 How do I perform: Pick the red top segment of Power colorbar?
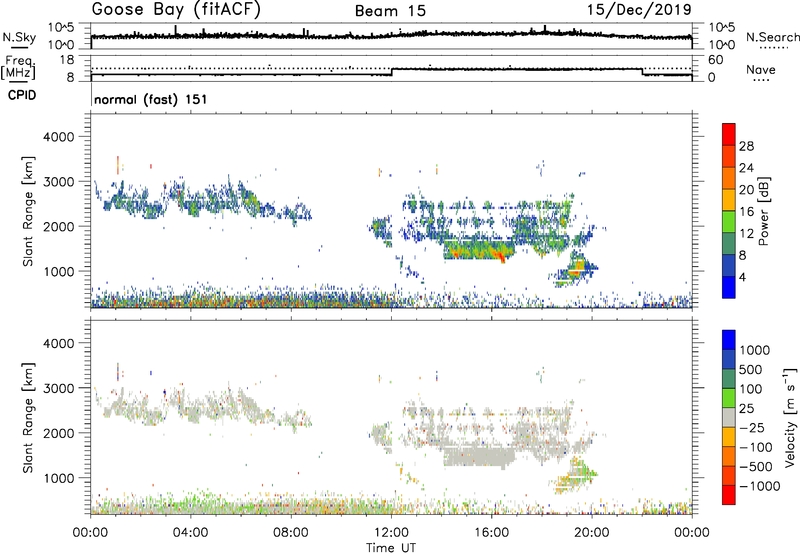click(x=729, y=134)
